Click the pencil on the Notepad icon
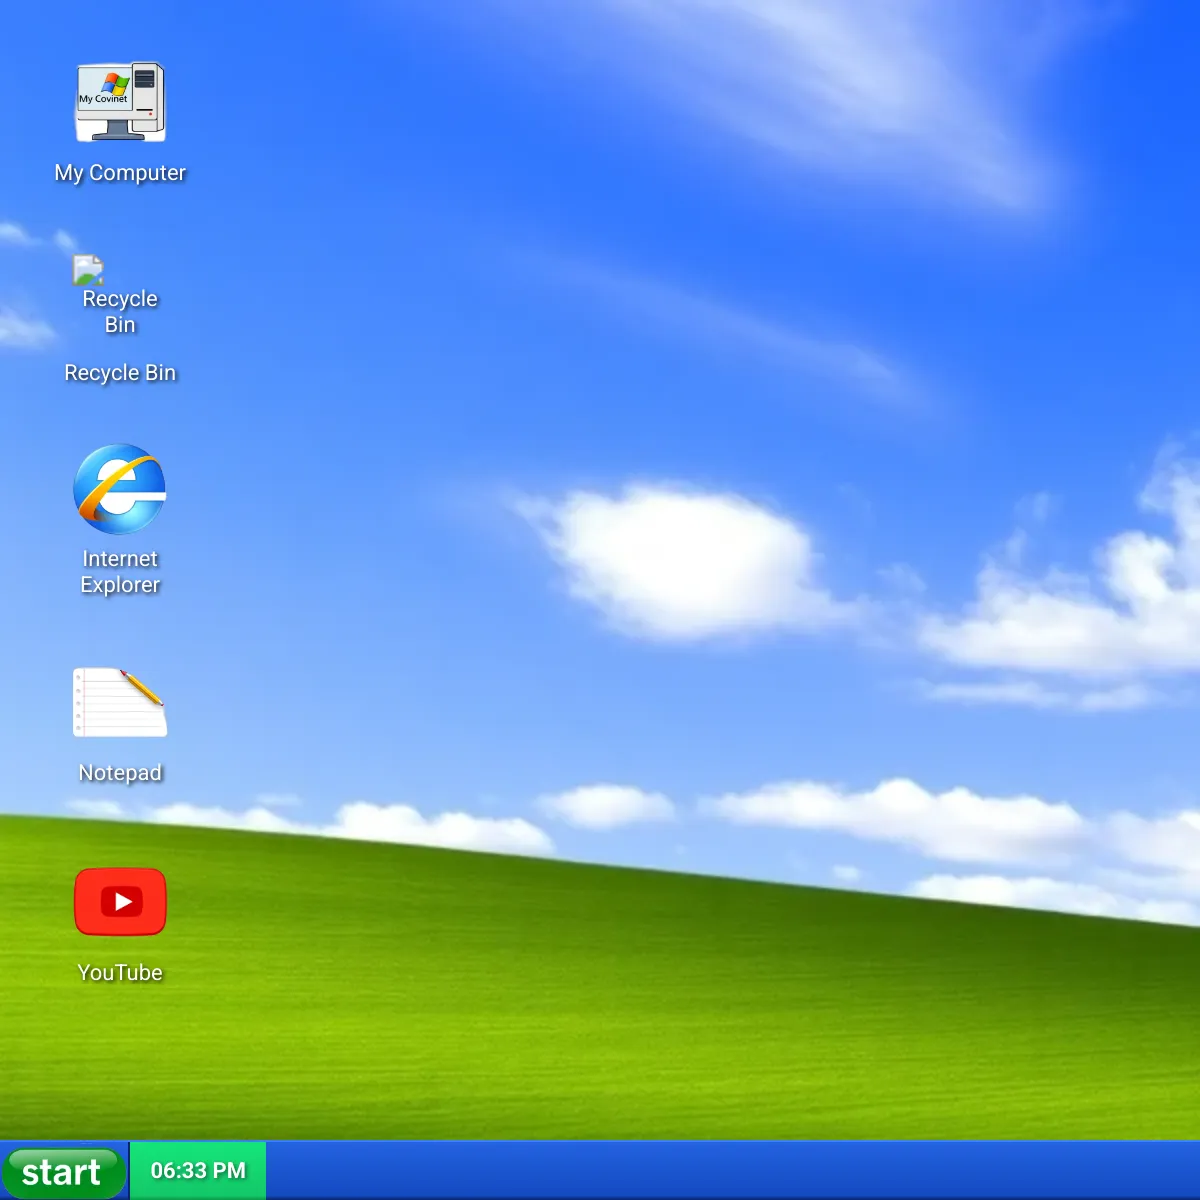 142,687
